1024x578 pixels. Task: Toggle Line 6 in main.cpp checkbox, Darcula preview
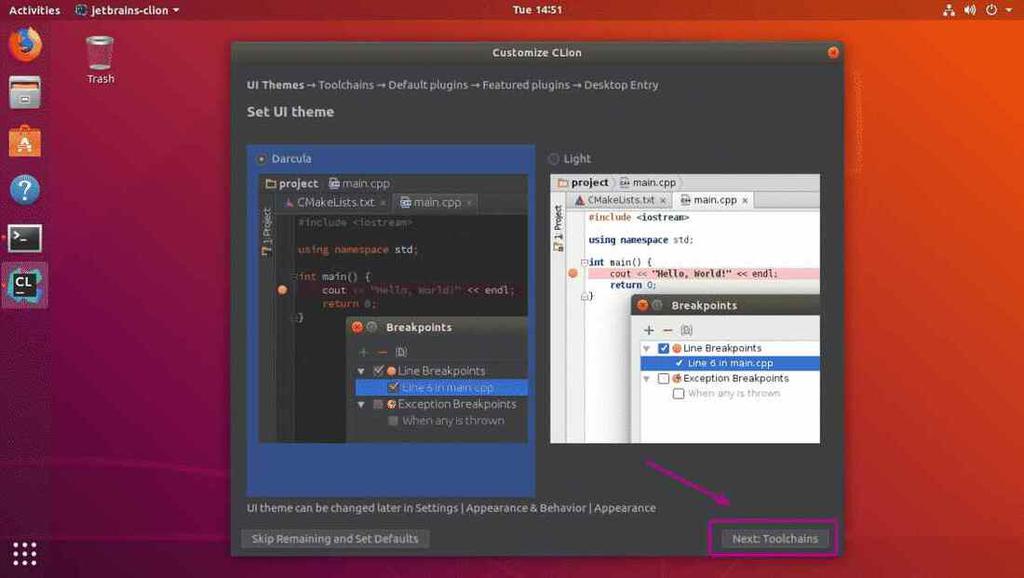(x=393, y=387)
